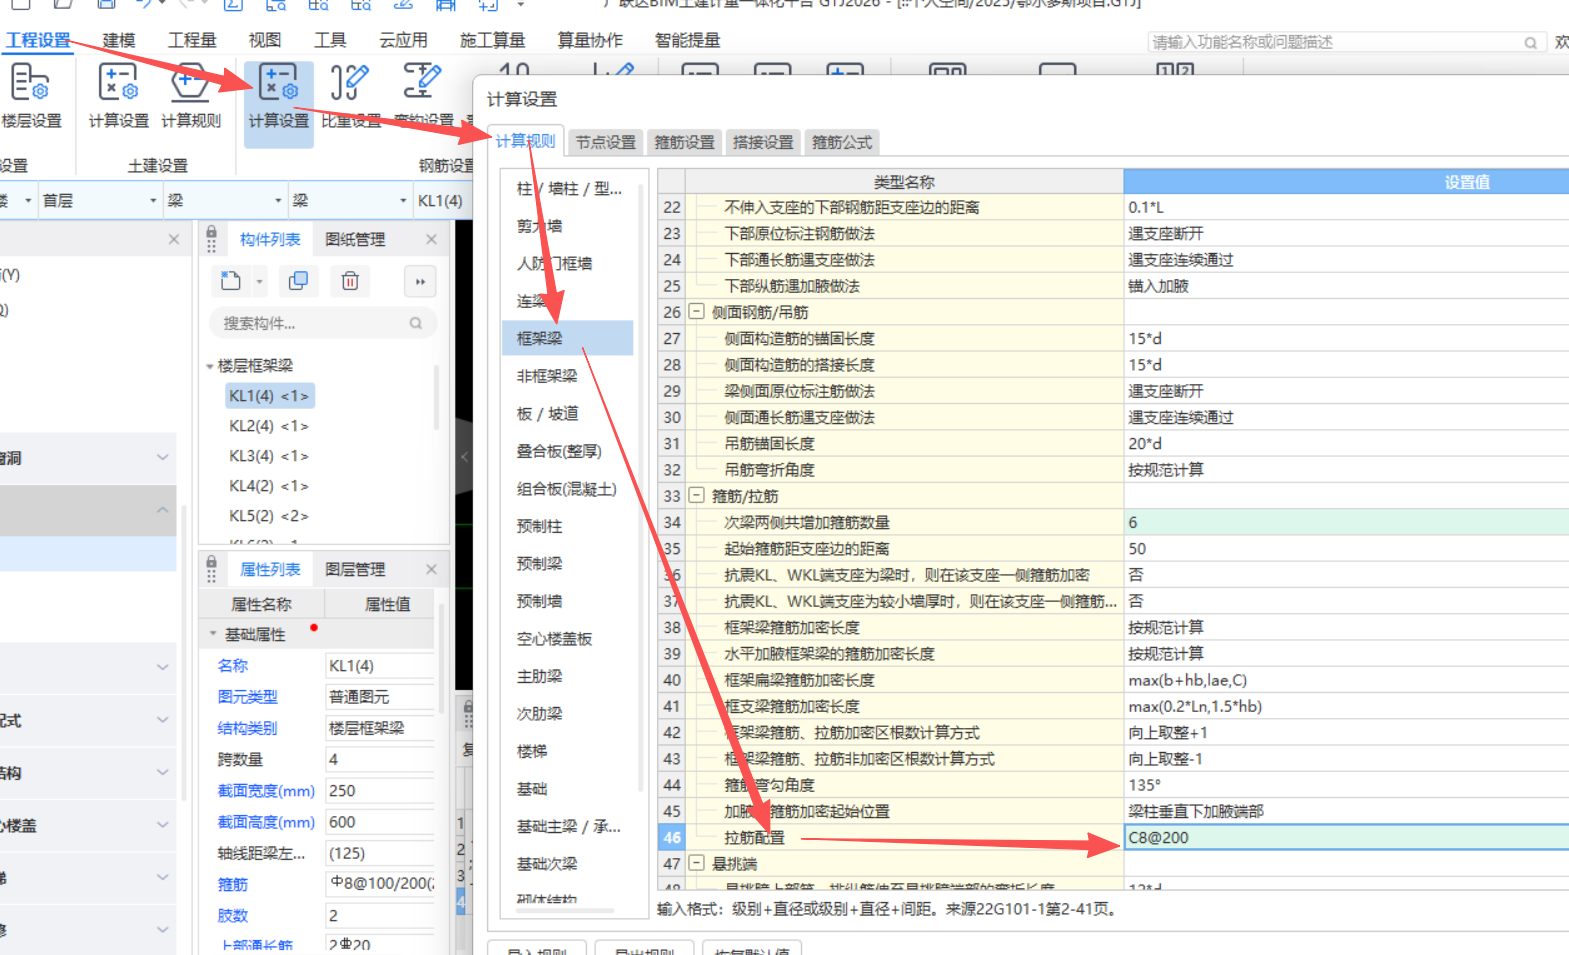Open the 云应用 ribbon tab
Screen dimensions: 1569x955
click(x=403, y=40)
